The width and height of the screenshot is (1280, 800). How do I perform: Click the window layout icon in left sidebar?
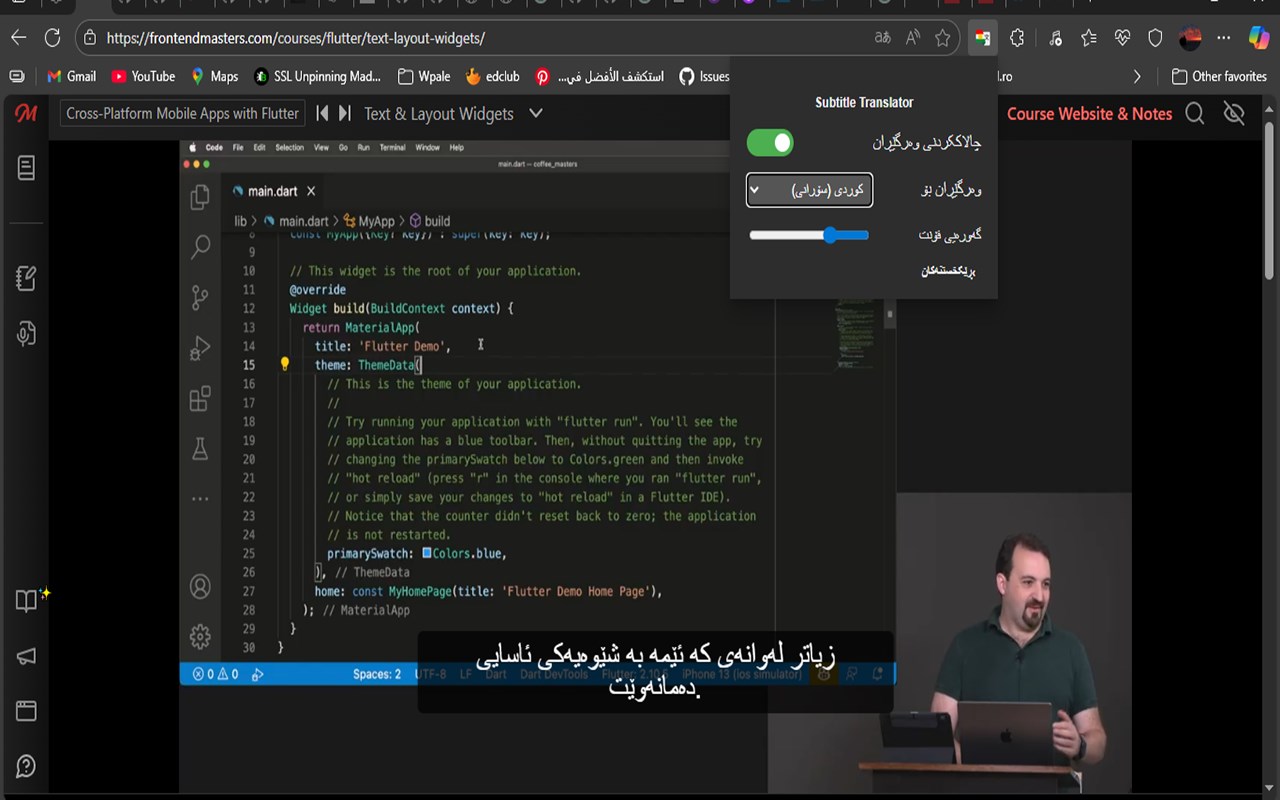tap(26, 711)
